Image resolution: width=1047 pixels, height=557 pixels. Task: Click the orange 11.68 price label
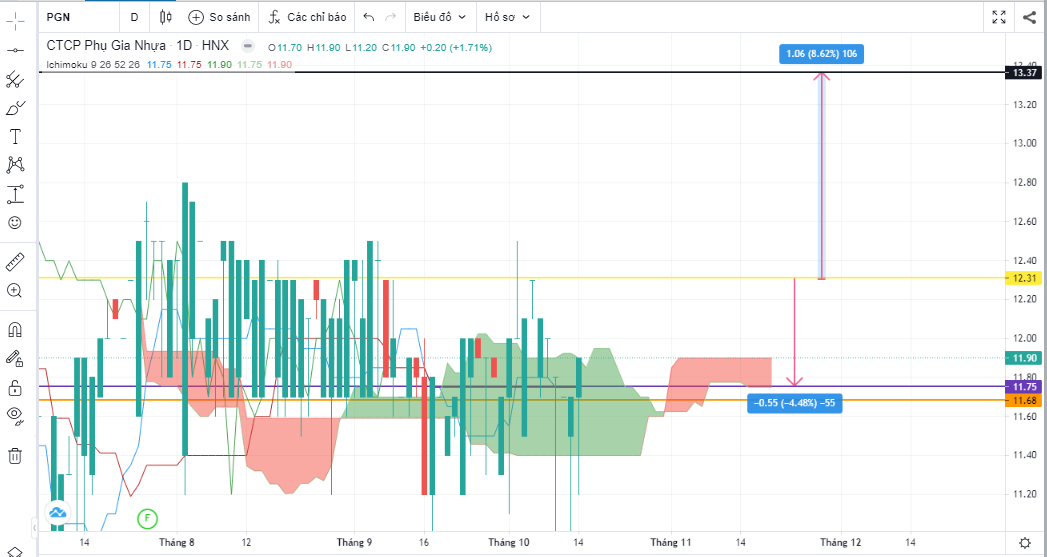[1023, 401]
